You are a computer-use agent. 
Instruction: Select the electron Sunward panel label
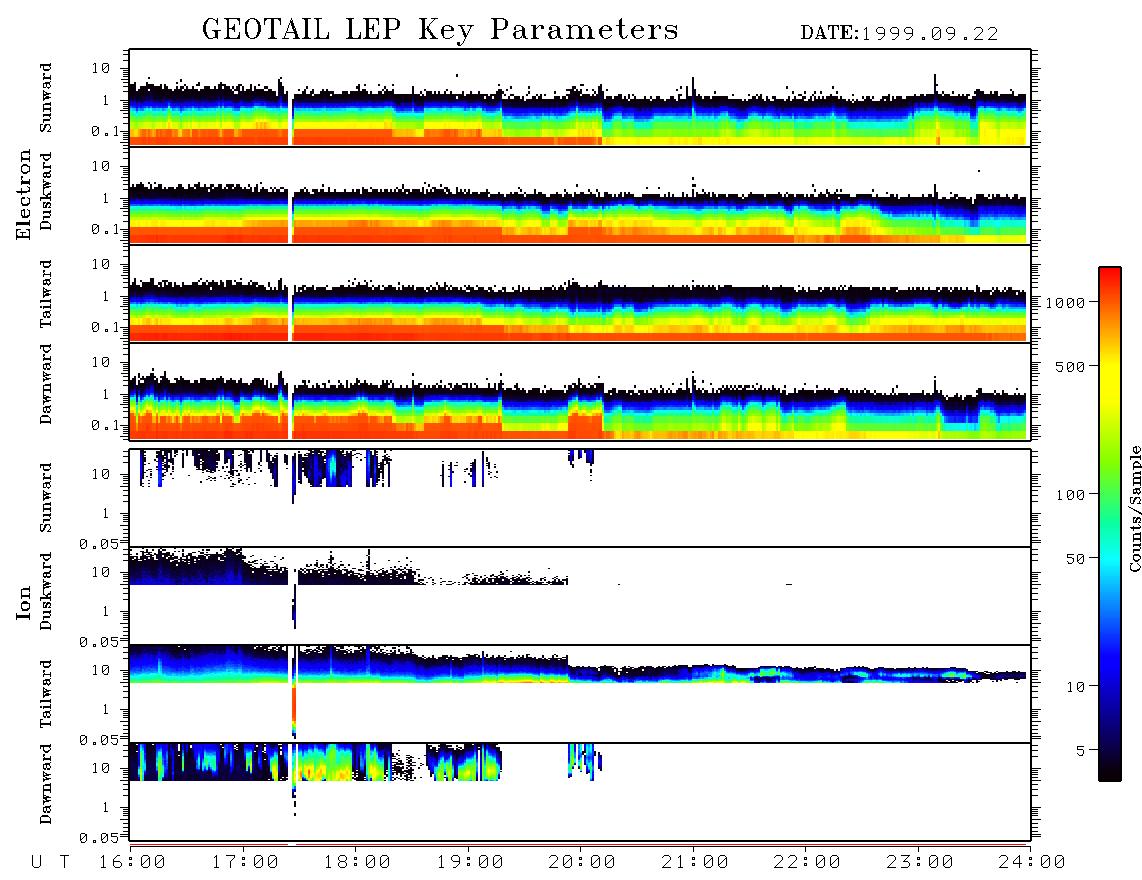point(46,97)
